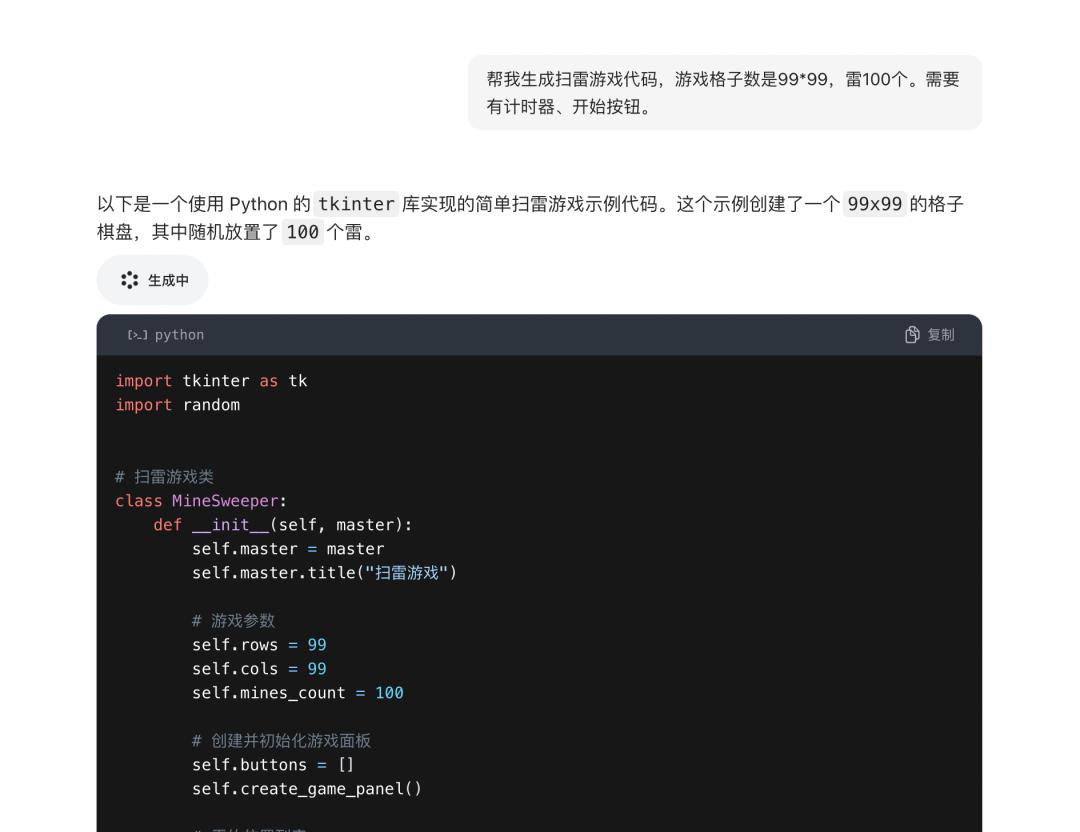Click the 生成中 generating status pill
This screenshot has height=832, width=1080.
[x=152, y=280]
